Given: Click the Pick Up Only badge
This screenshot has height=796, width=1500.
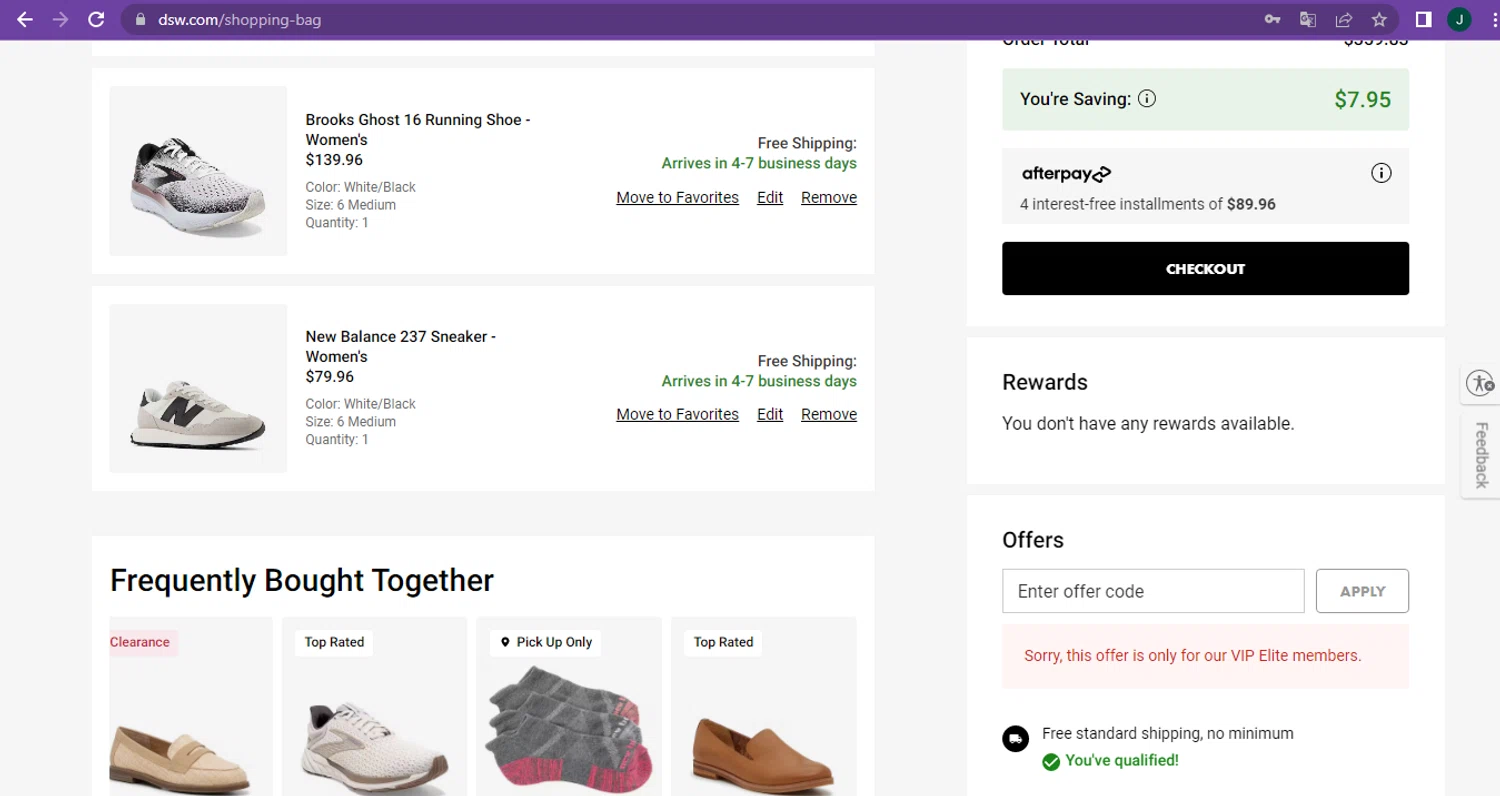Looking at the screenshot, I should pyautogui.click(x=546, y=642).
